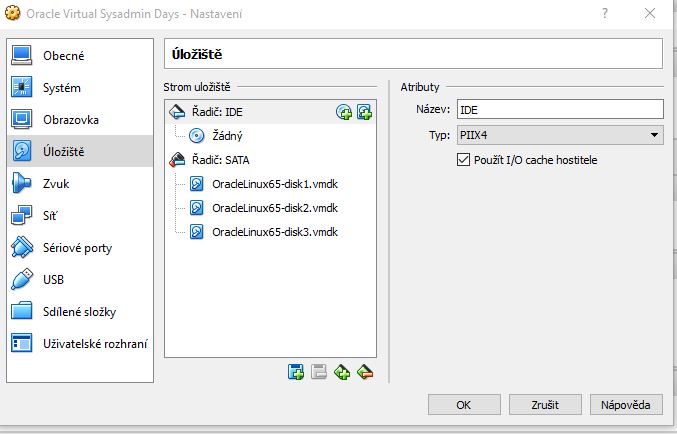Click the disk icon beside Úložiště in the sidebar
677x434 pixels.
(22, 151)
